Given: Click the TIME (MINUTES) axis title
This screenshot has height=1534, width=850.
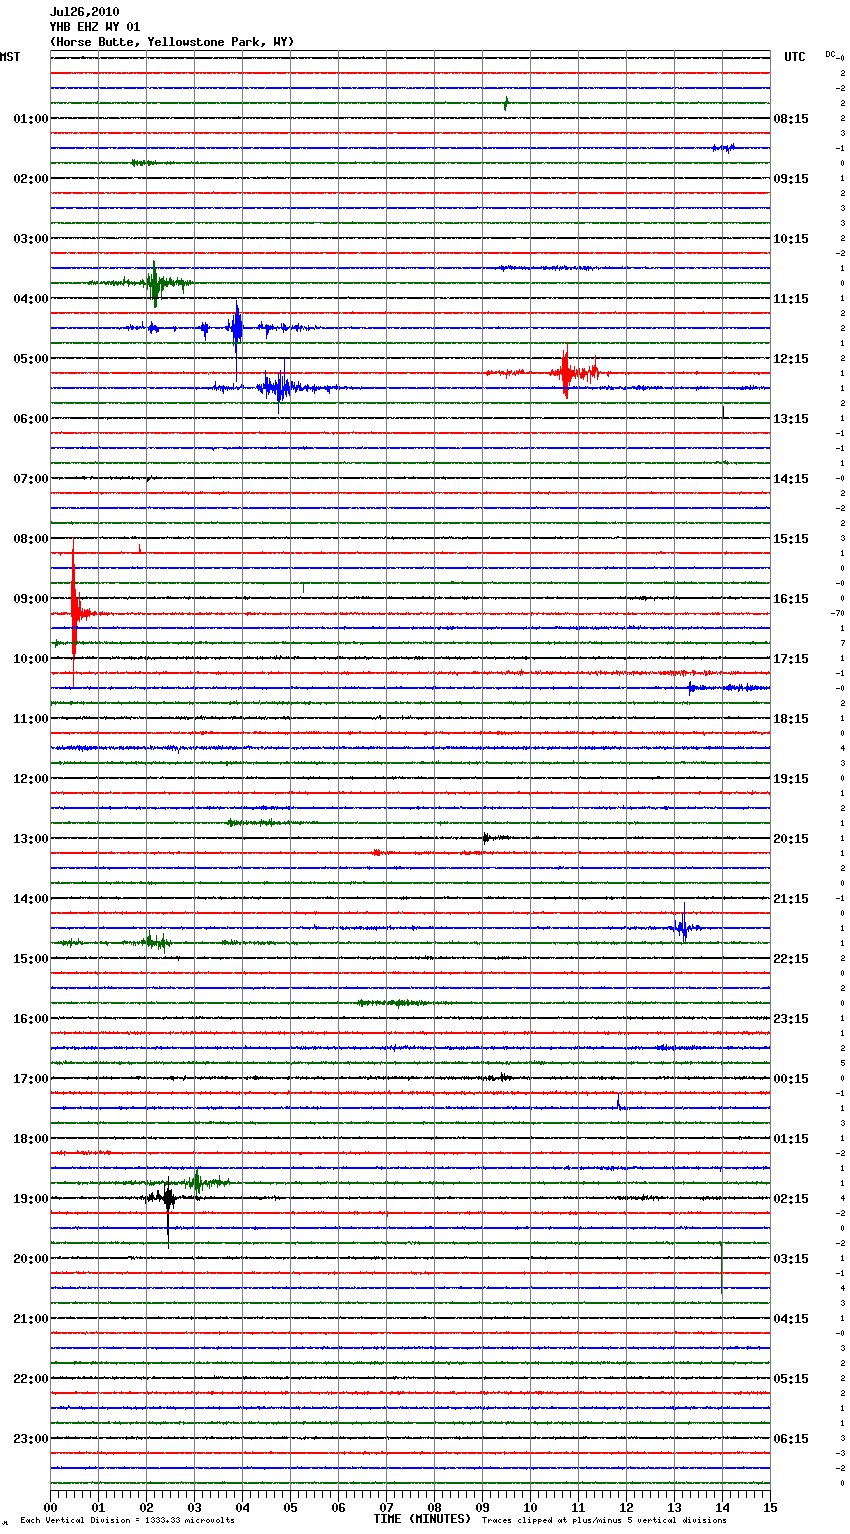Looking at the screenshot, I should [x=422, y=1519].
